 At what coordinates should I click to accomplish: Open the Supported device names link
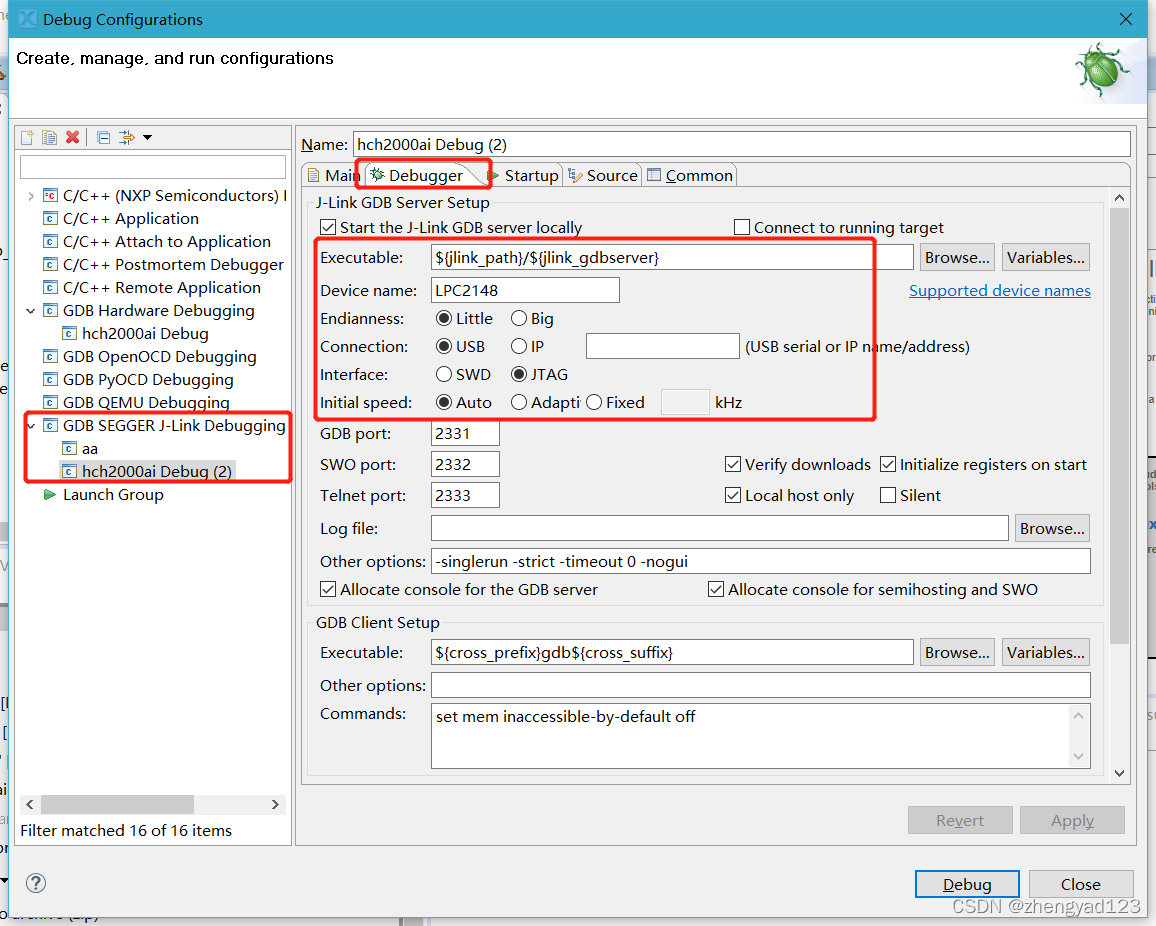point(999,291)
